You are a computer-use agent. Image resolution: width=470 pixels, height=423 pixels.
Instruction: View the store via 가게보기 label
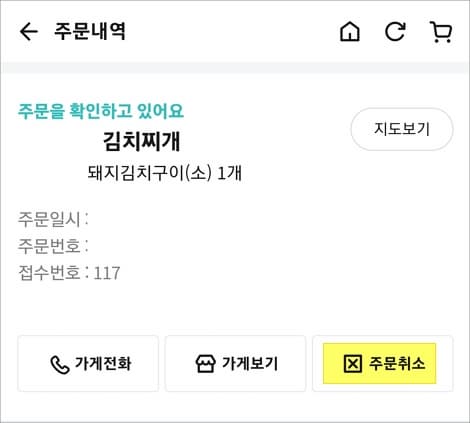click(250, 363)
